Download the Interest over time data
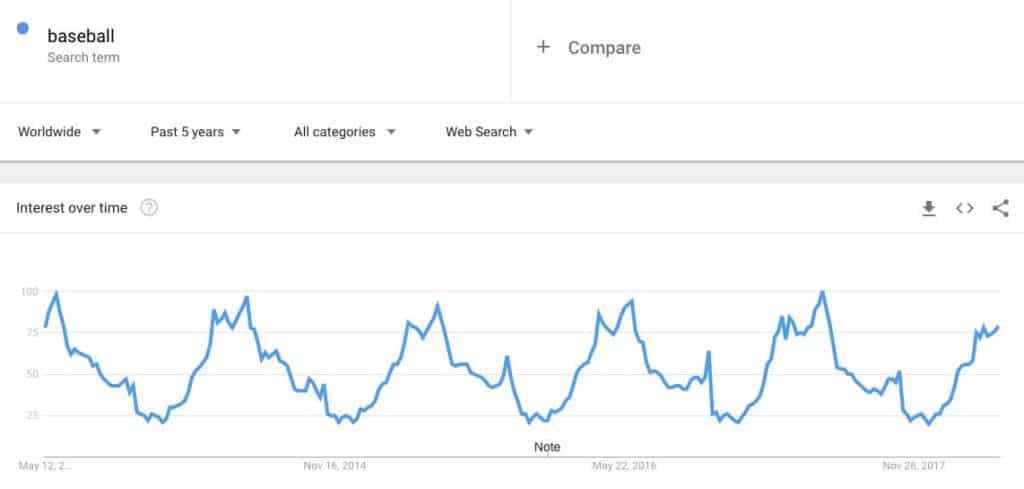 tap(929, 208)
